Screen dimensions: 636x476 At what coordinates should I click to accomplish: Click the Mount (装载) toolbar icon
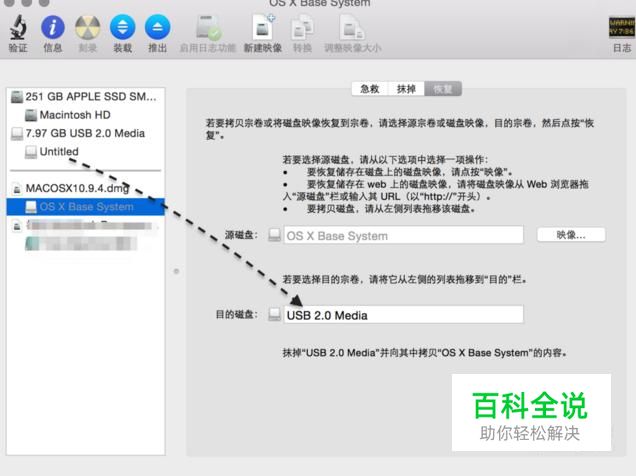122,28
